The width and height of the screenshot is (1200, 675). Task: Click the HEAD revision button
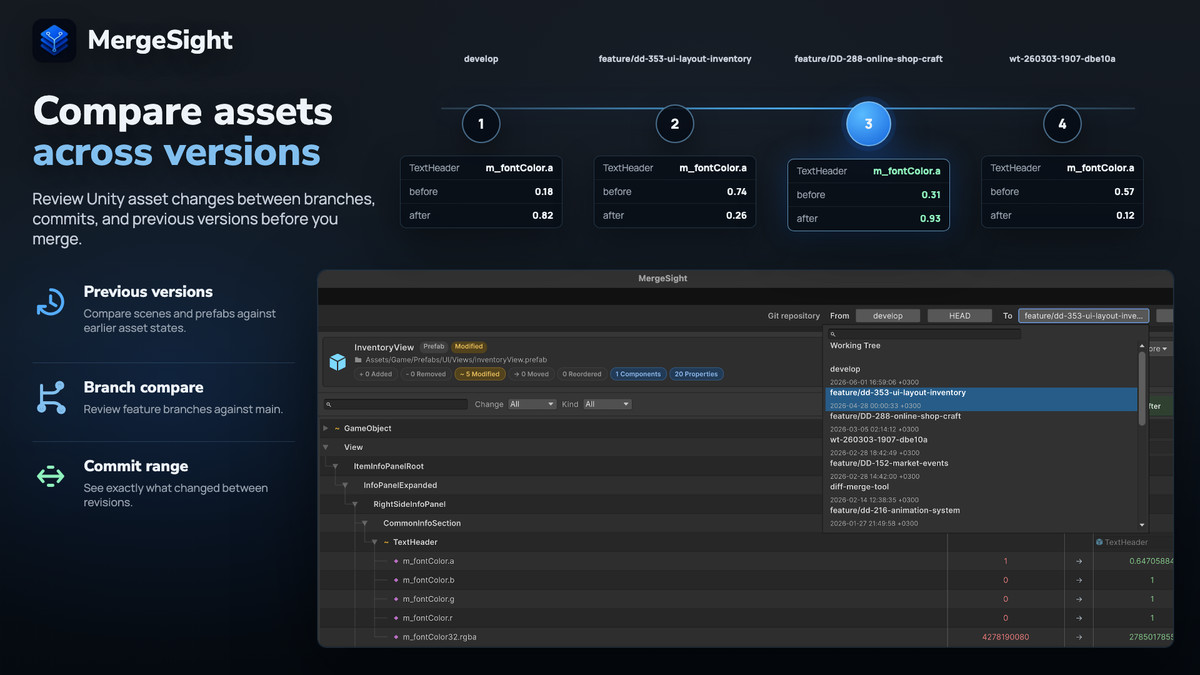click(960, 315)
